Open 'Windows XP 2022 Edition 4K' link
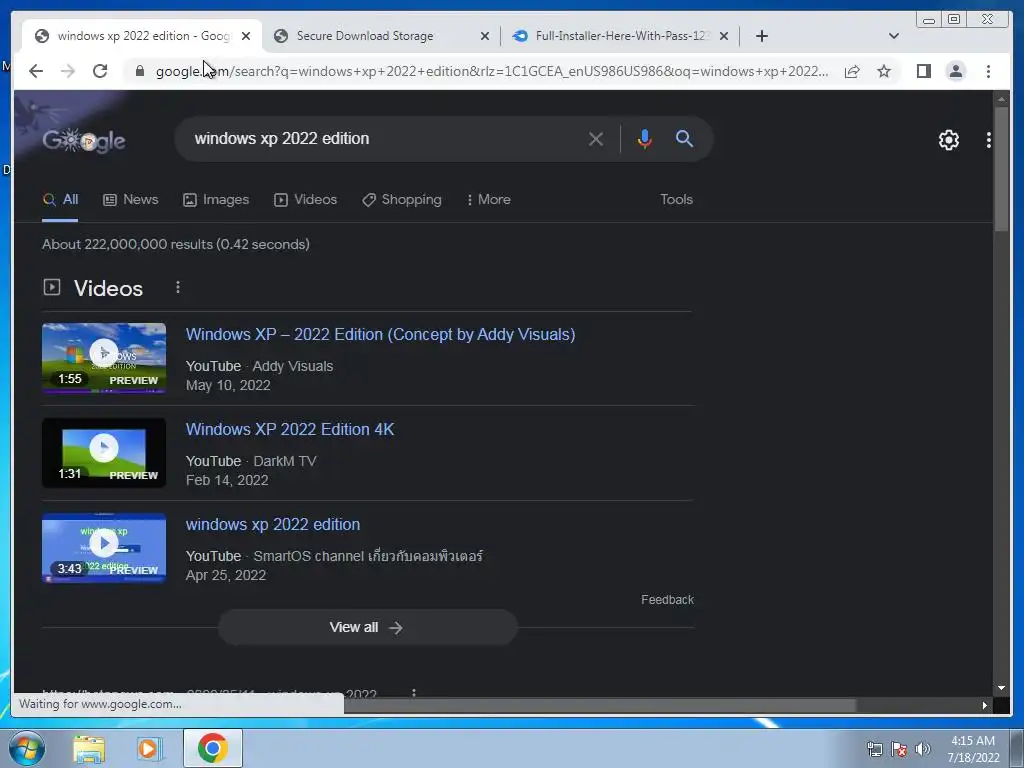1024x768 pixels. click(x=290, y=429)
